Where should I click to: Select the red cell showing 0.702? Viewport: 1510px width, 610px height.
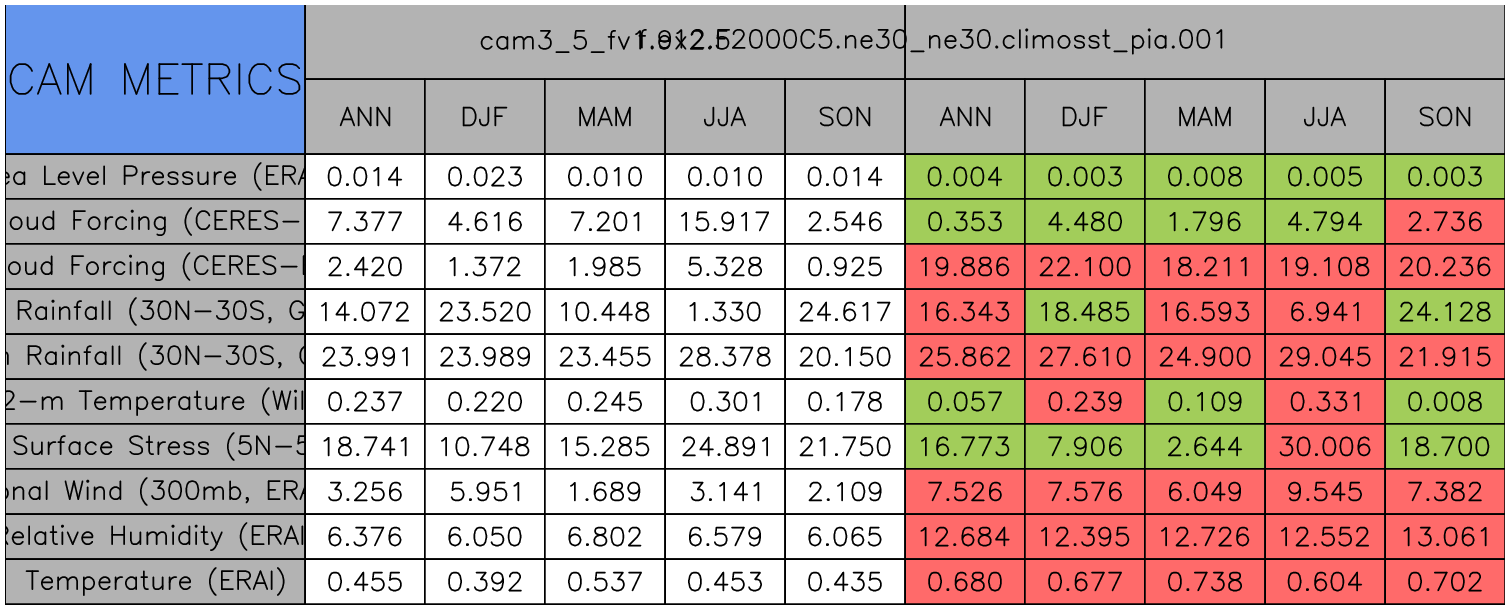click(x=1445, y=581)
